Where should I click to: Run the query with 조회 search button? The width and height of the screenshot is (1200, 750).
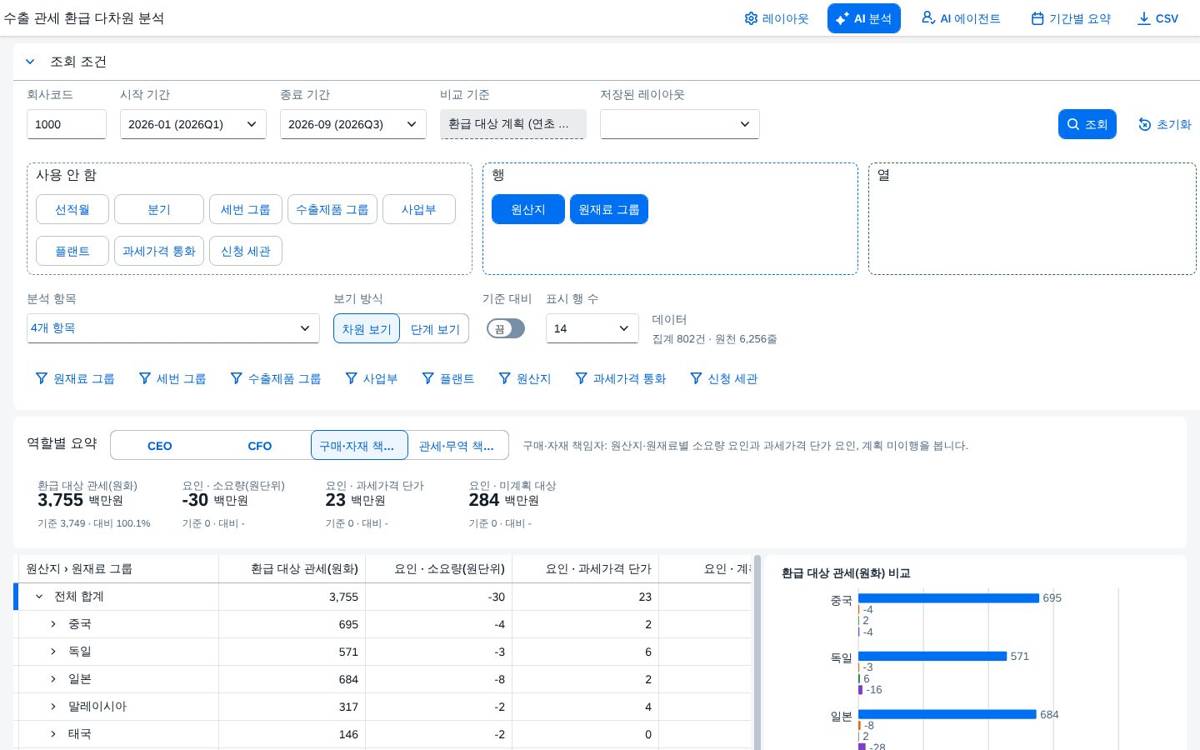(1087, 124)
